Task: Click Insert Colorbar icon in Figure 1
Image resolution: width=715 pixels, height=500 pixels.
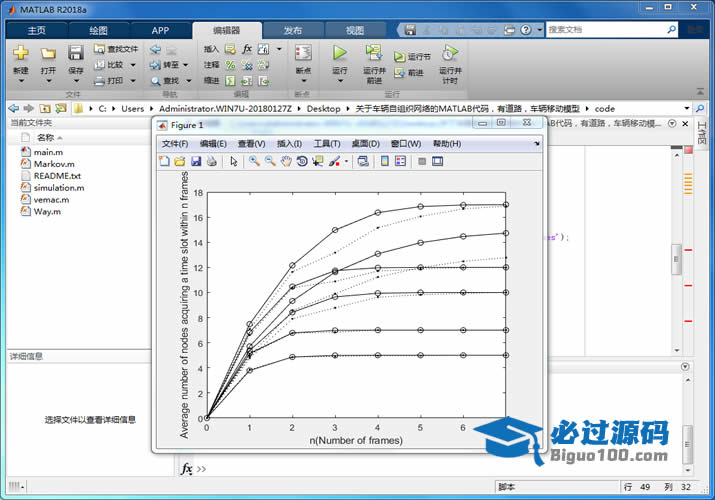Action: tap(385, 161)
